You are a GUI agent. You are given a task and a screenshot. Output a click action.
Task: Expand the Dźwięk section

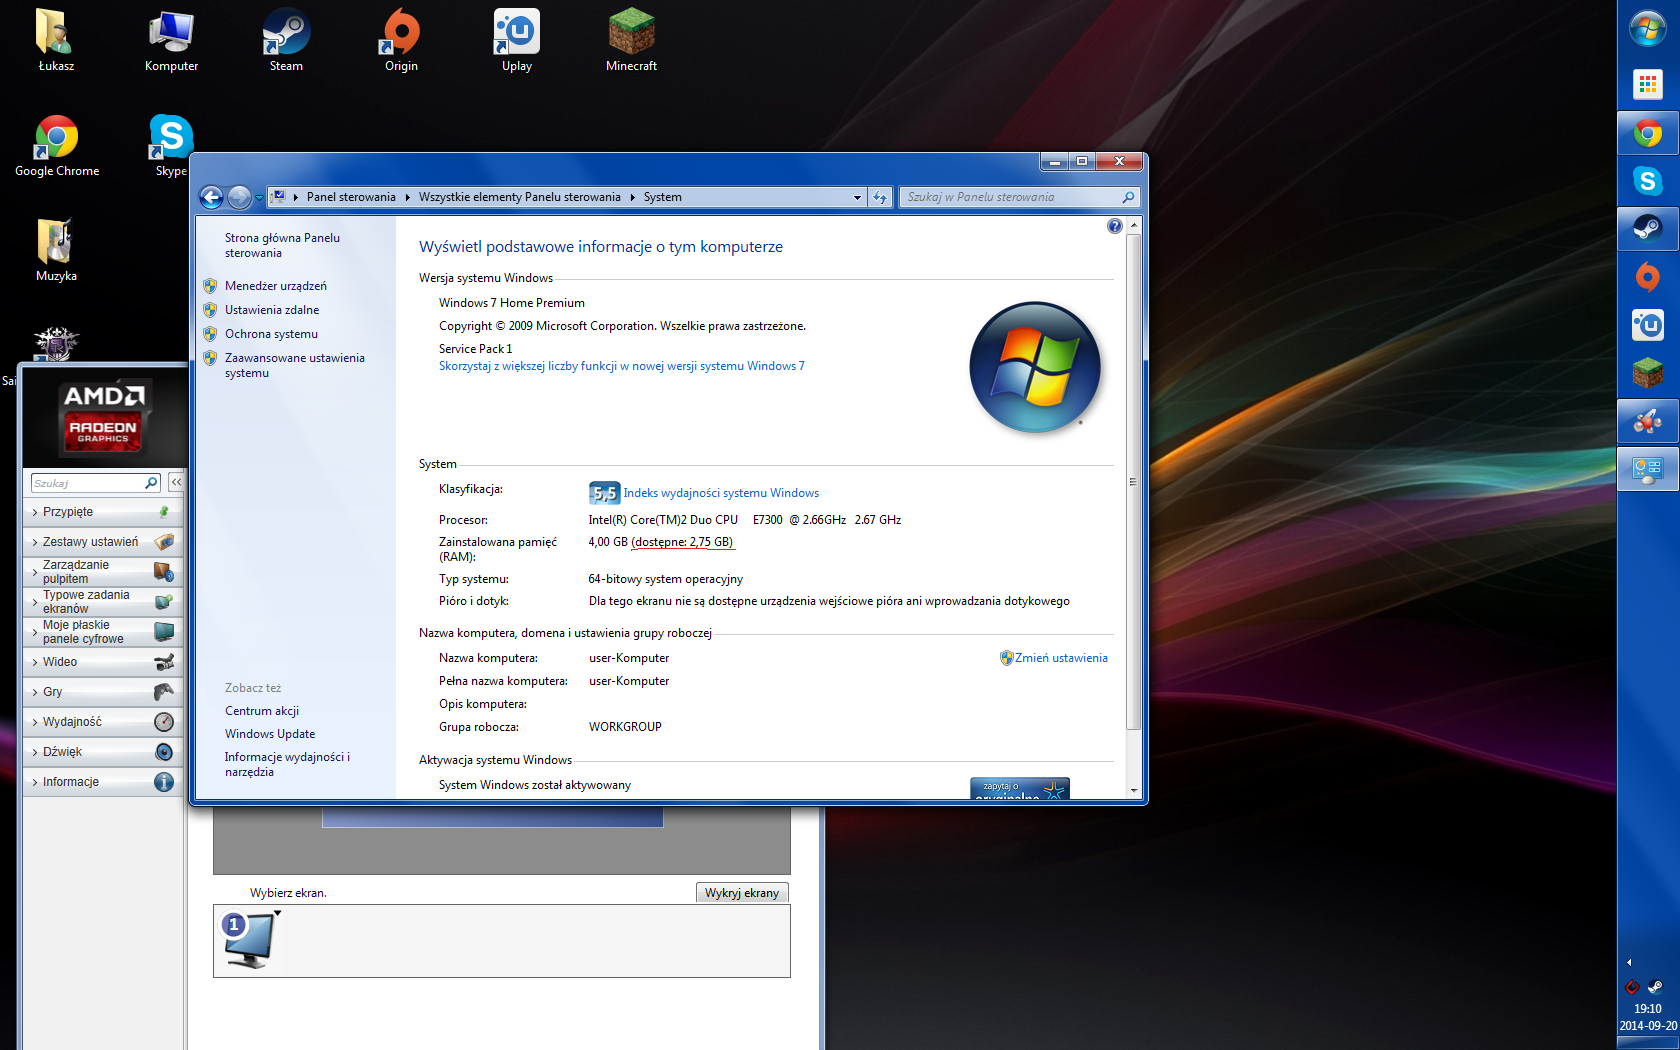click(103, 752)
